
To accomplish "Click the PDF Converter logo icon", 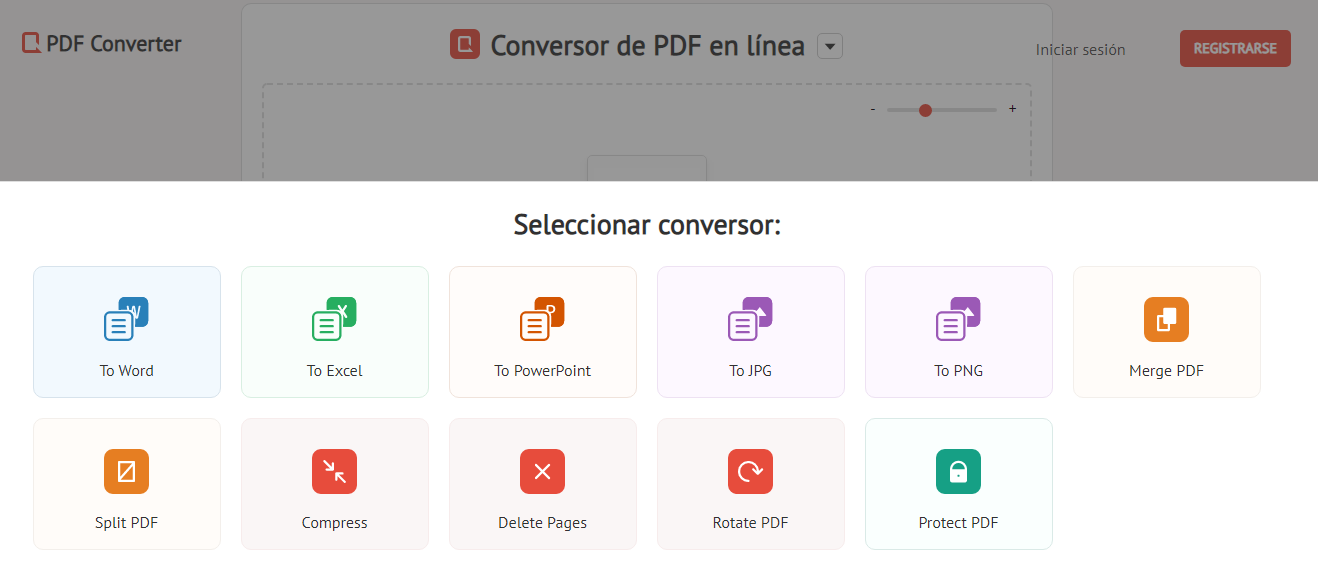I will pos(31,43).
